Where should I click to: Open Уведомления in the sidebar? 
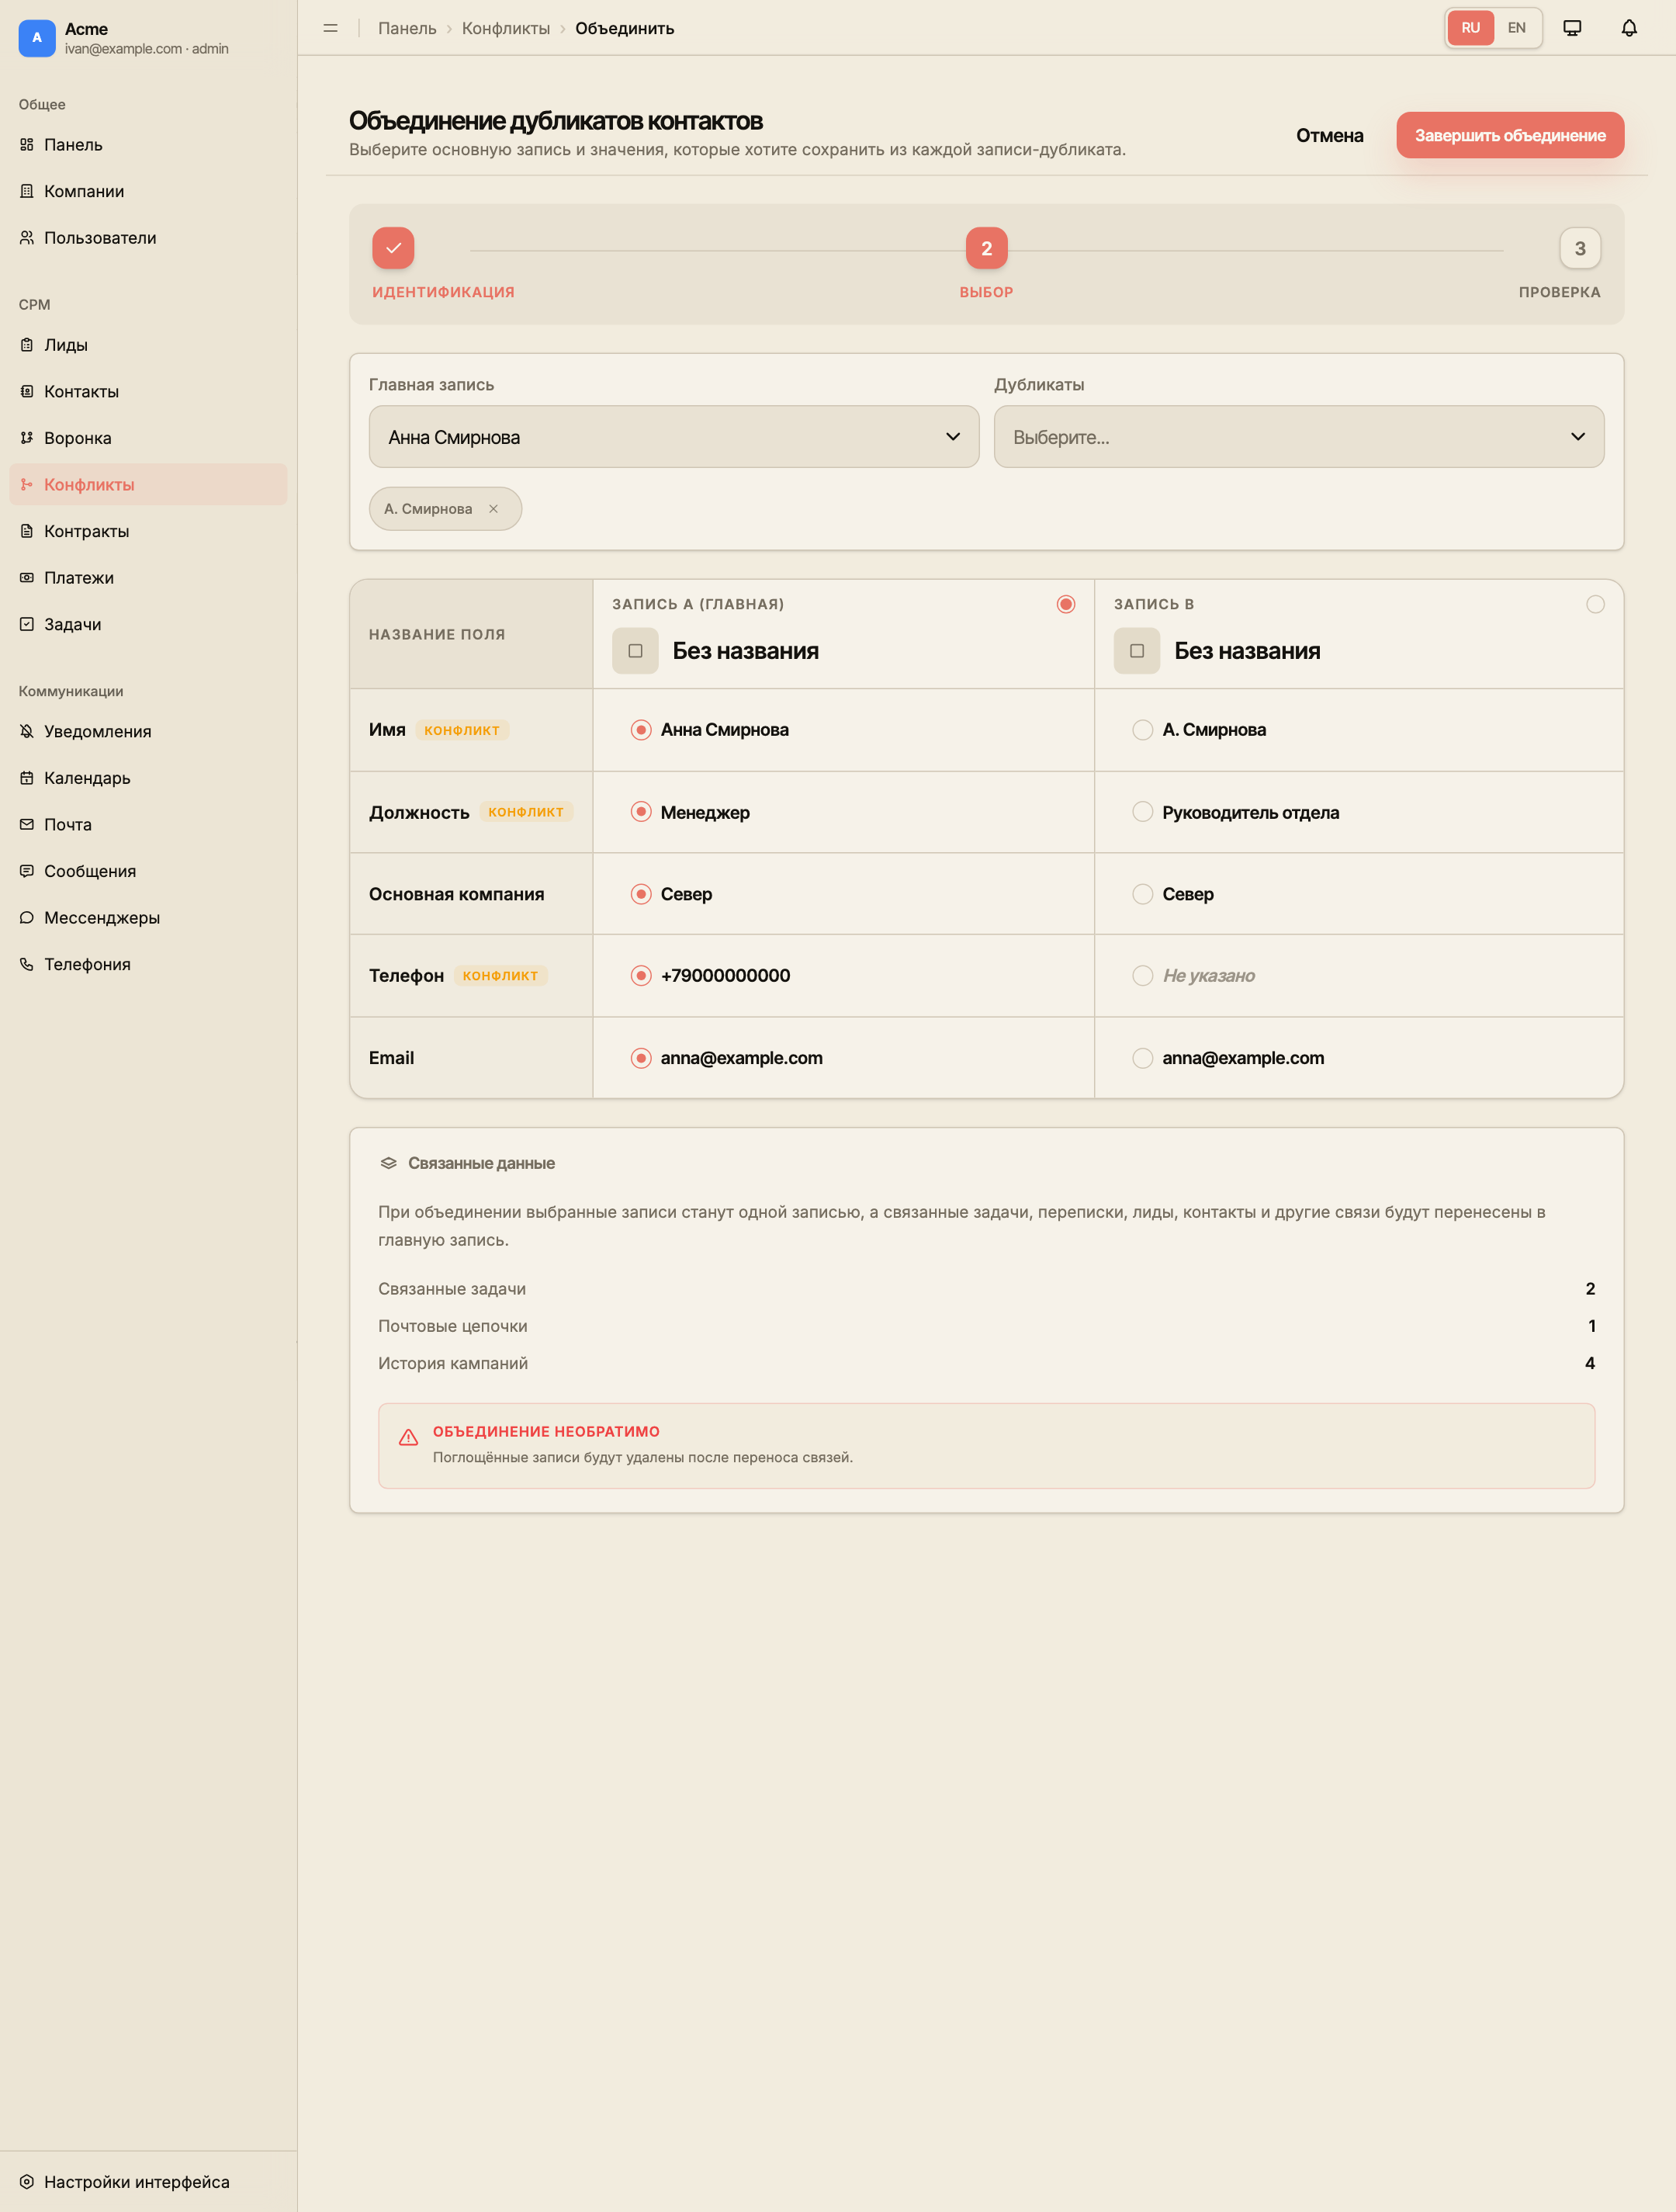[x=148, y=731]
